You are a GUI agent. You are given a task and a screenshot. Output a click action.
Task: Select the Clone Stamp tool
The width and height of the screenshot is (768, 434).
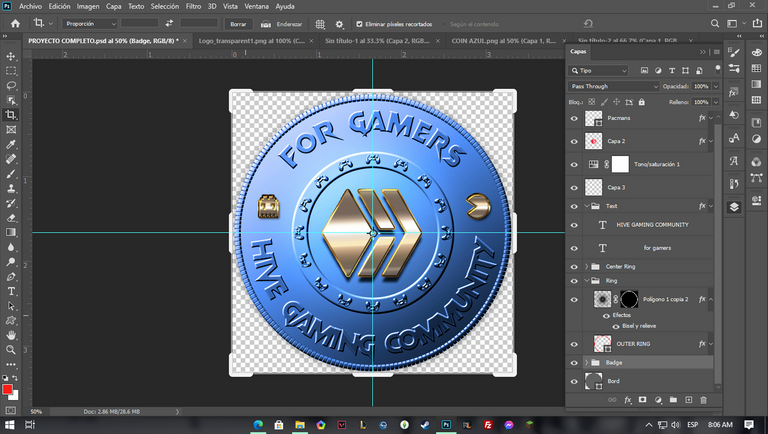click(11, 189)
